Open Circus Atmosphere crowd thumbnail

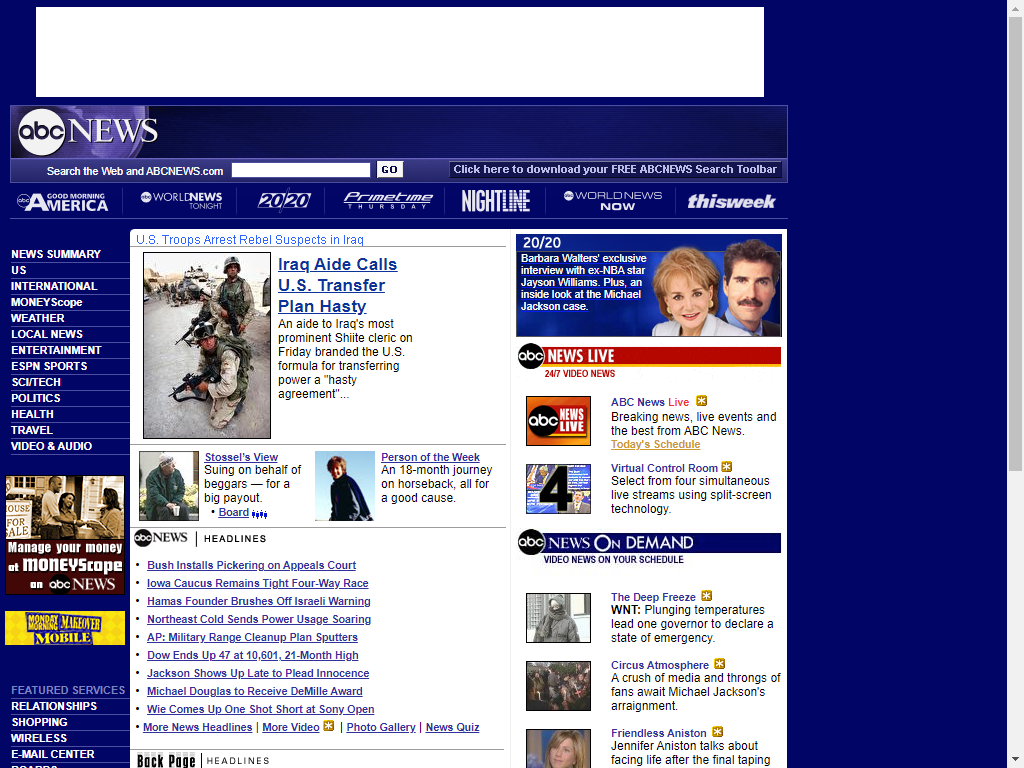(x=558, y=686)
